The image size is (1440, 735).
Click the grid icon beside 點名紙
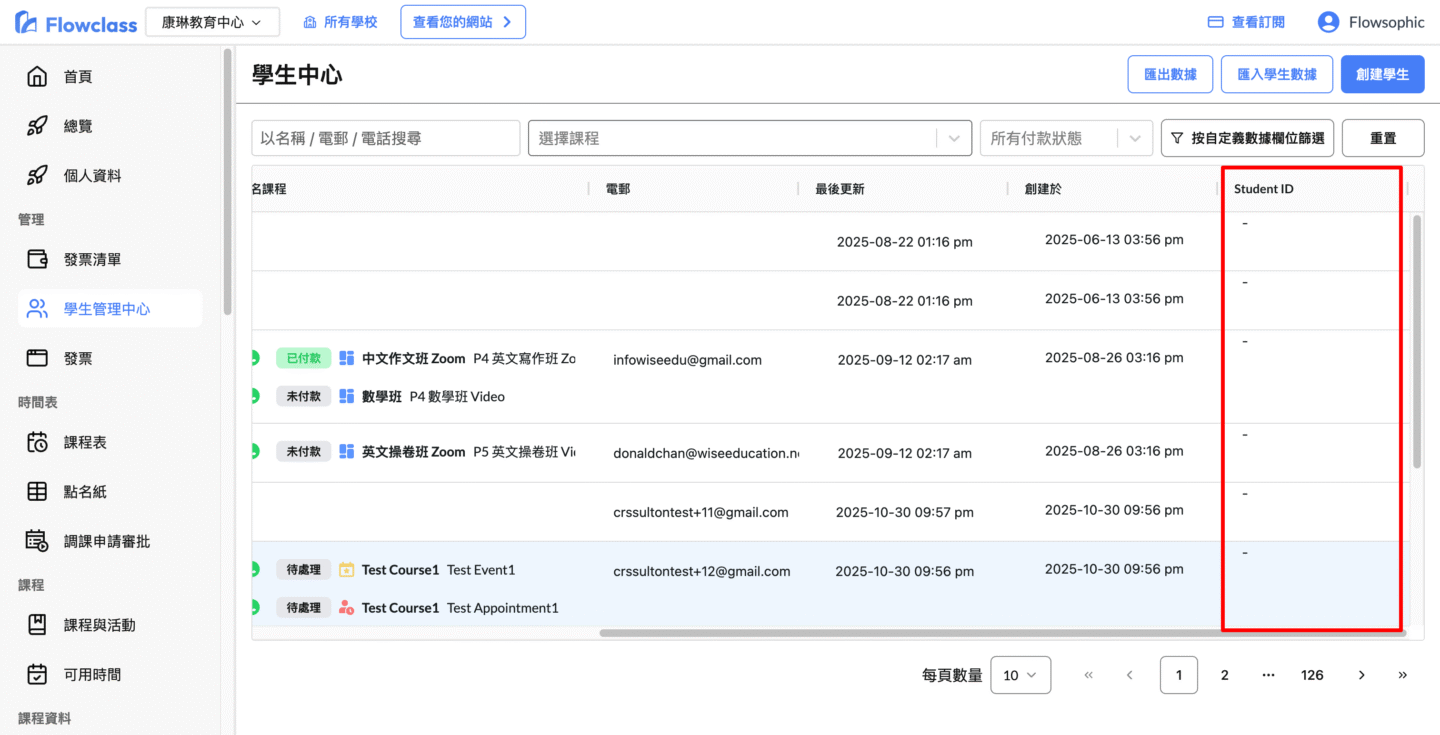(37, 491)
